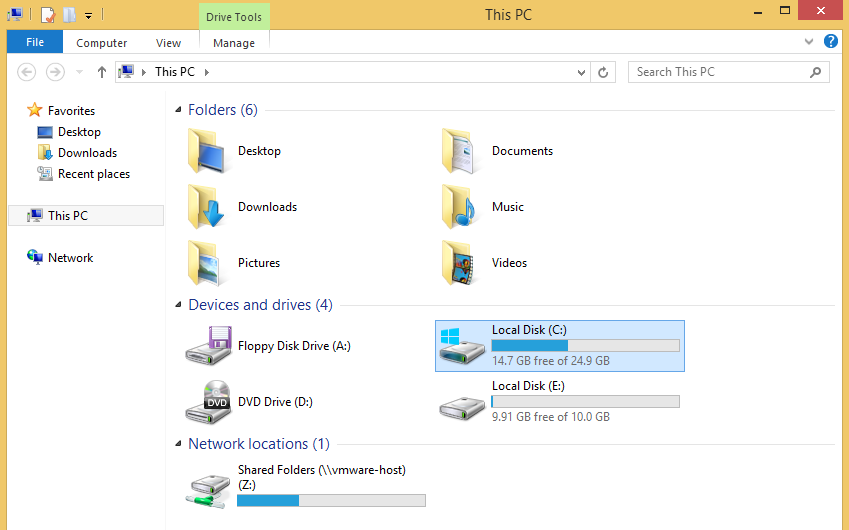This screenshot has width=849, height=530.
Task: Click the This PC breadcrumb in address bar
Action: 174,72
